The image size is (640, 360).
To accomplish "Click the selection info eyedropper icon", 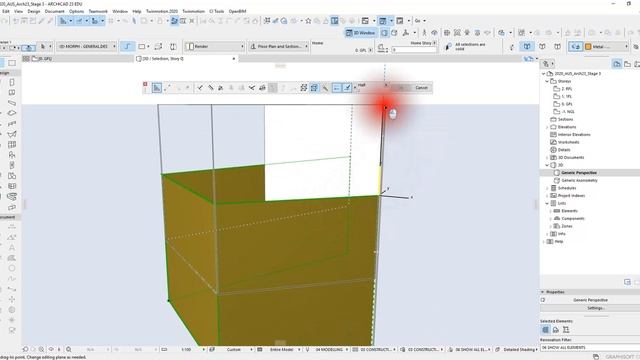I will [448, 47].
